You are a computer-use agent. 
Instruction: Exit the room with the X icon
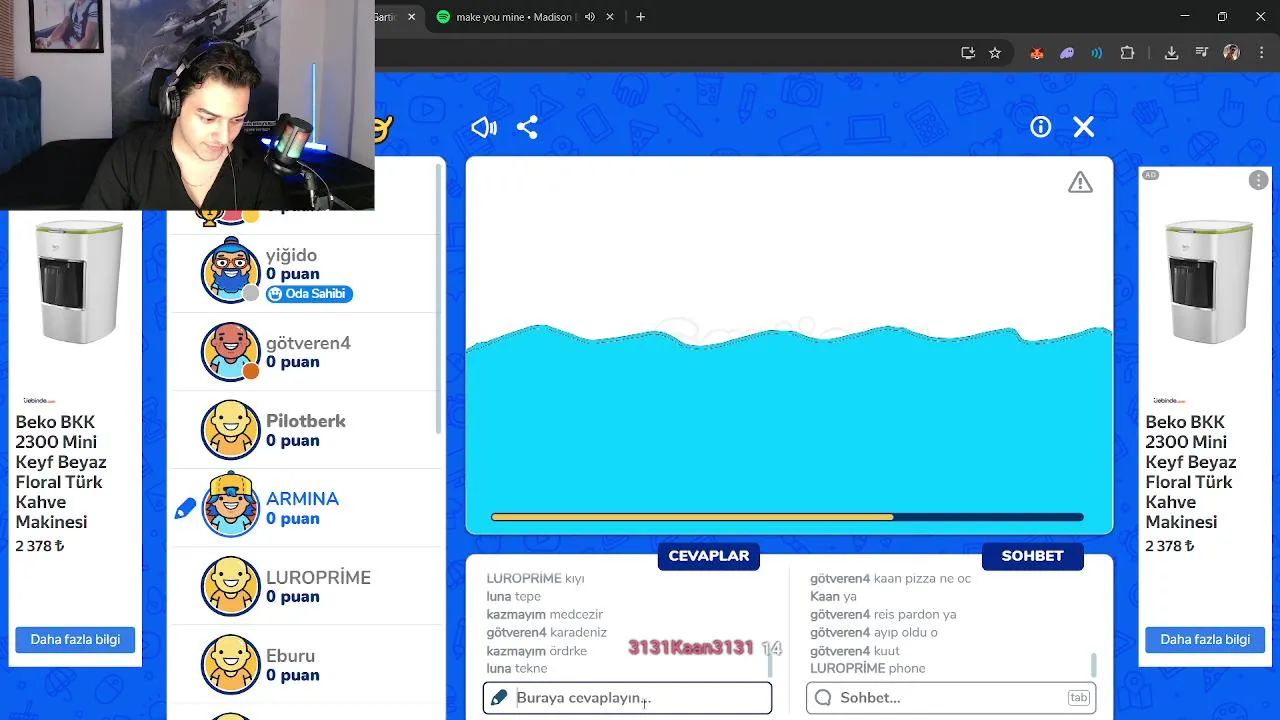tap(1084, 127)
